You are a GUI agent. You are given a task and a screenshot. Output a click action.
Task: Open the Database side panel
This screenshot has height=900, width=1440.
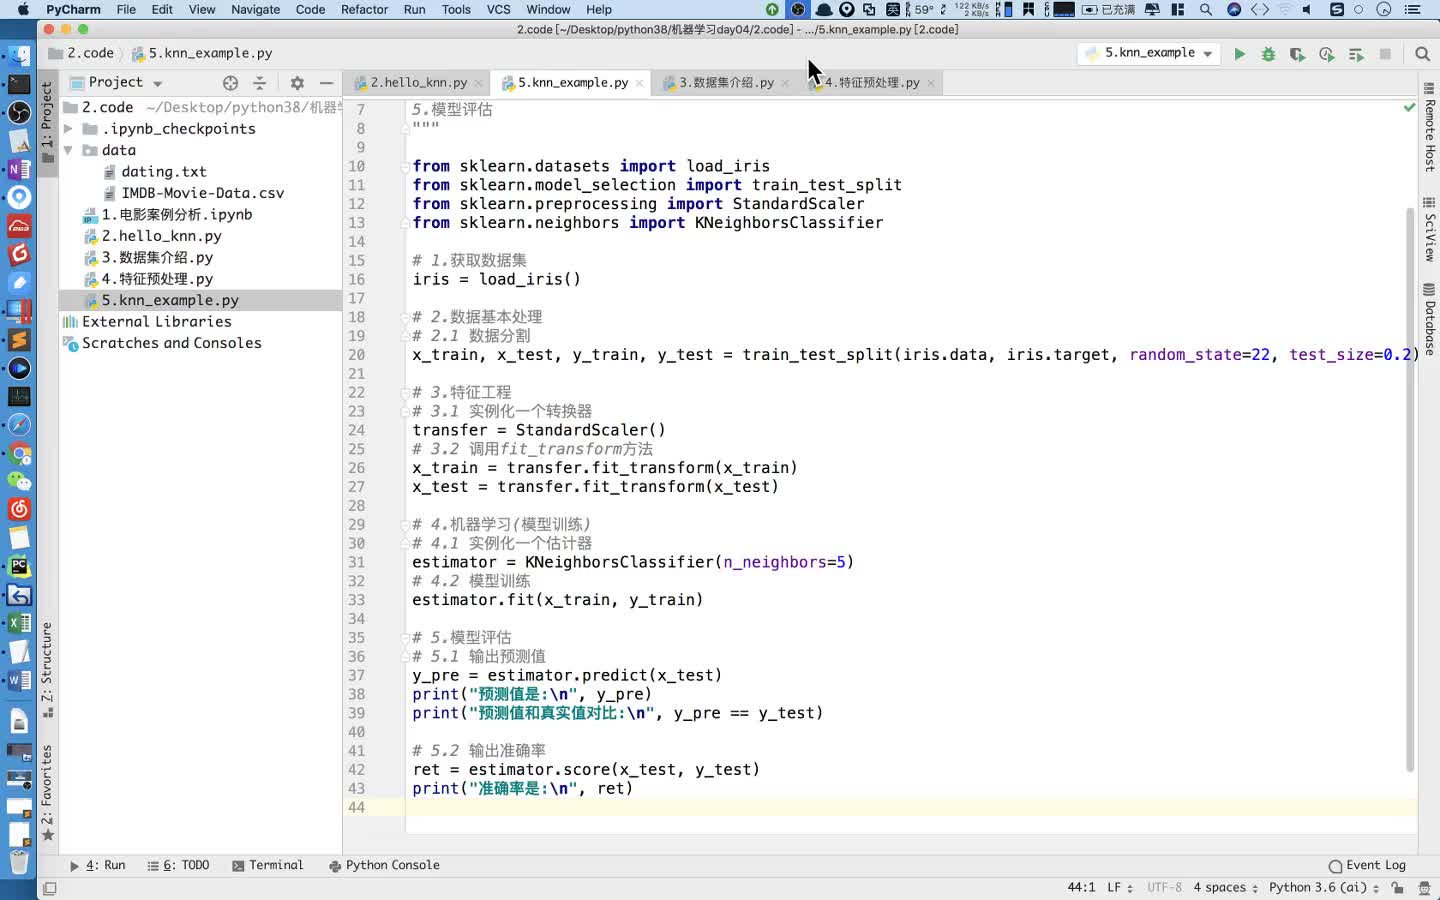(x=1429, y=320)
